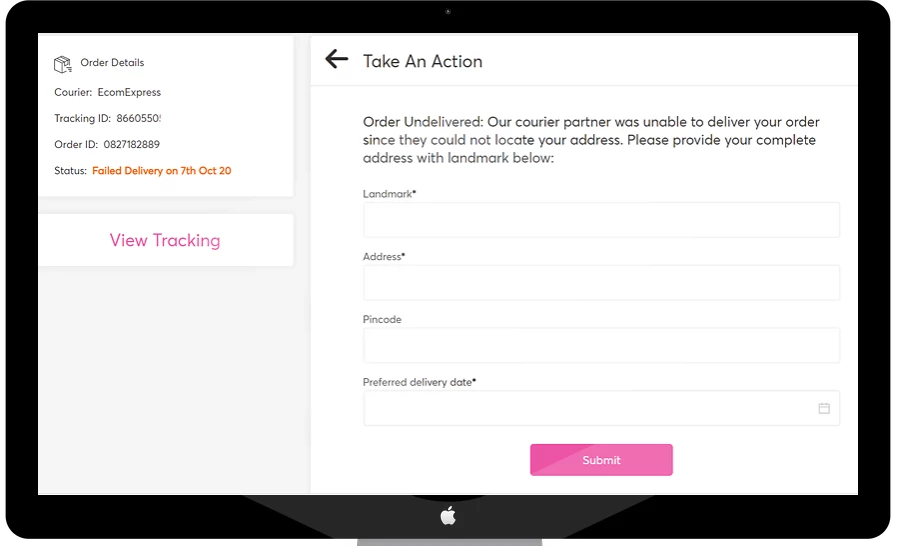Select the Pincode input field
The image size is (897, 546).
click(x=601, y=345)
